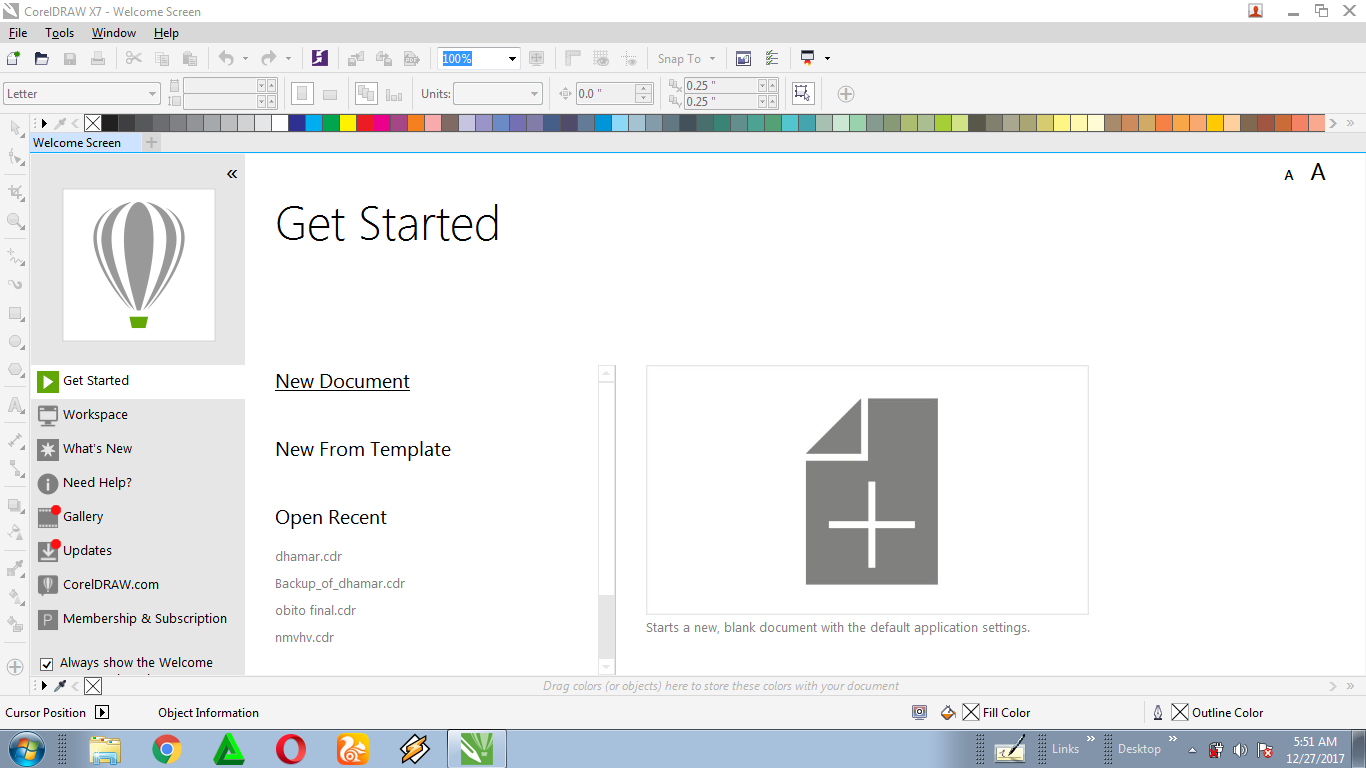Click the zoom level input field
The width and height of the screenshot is (1366, 768).
click(472, 59)
